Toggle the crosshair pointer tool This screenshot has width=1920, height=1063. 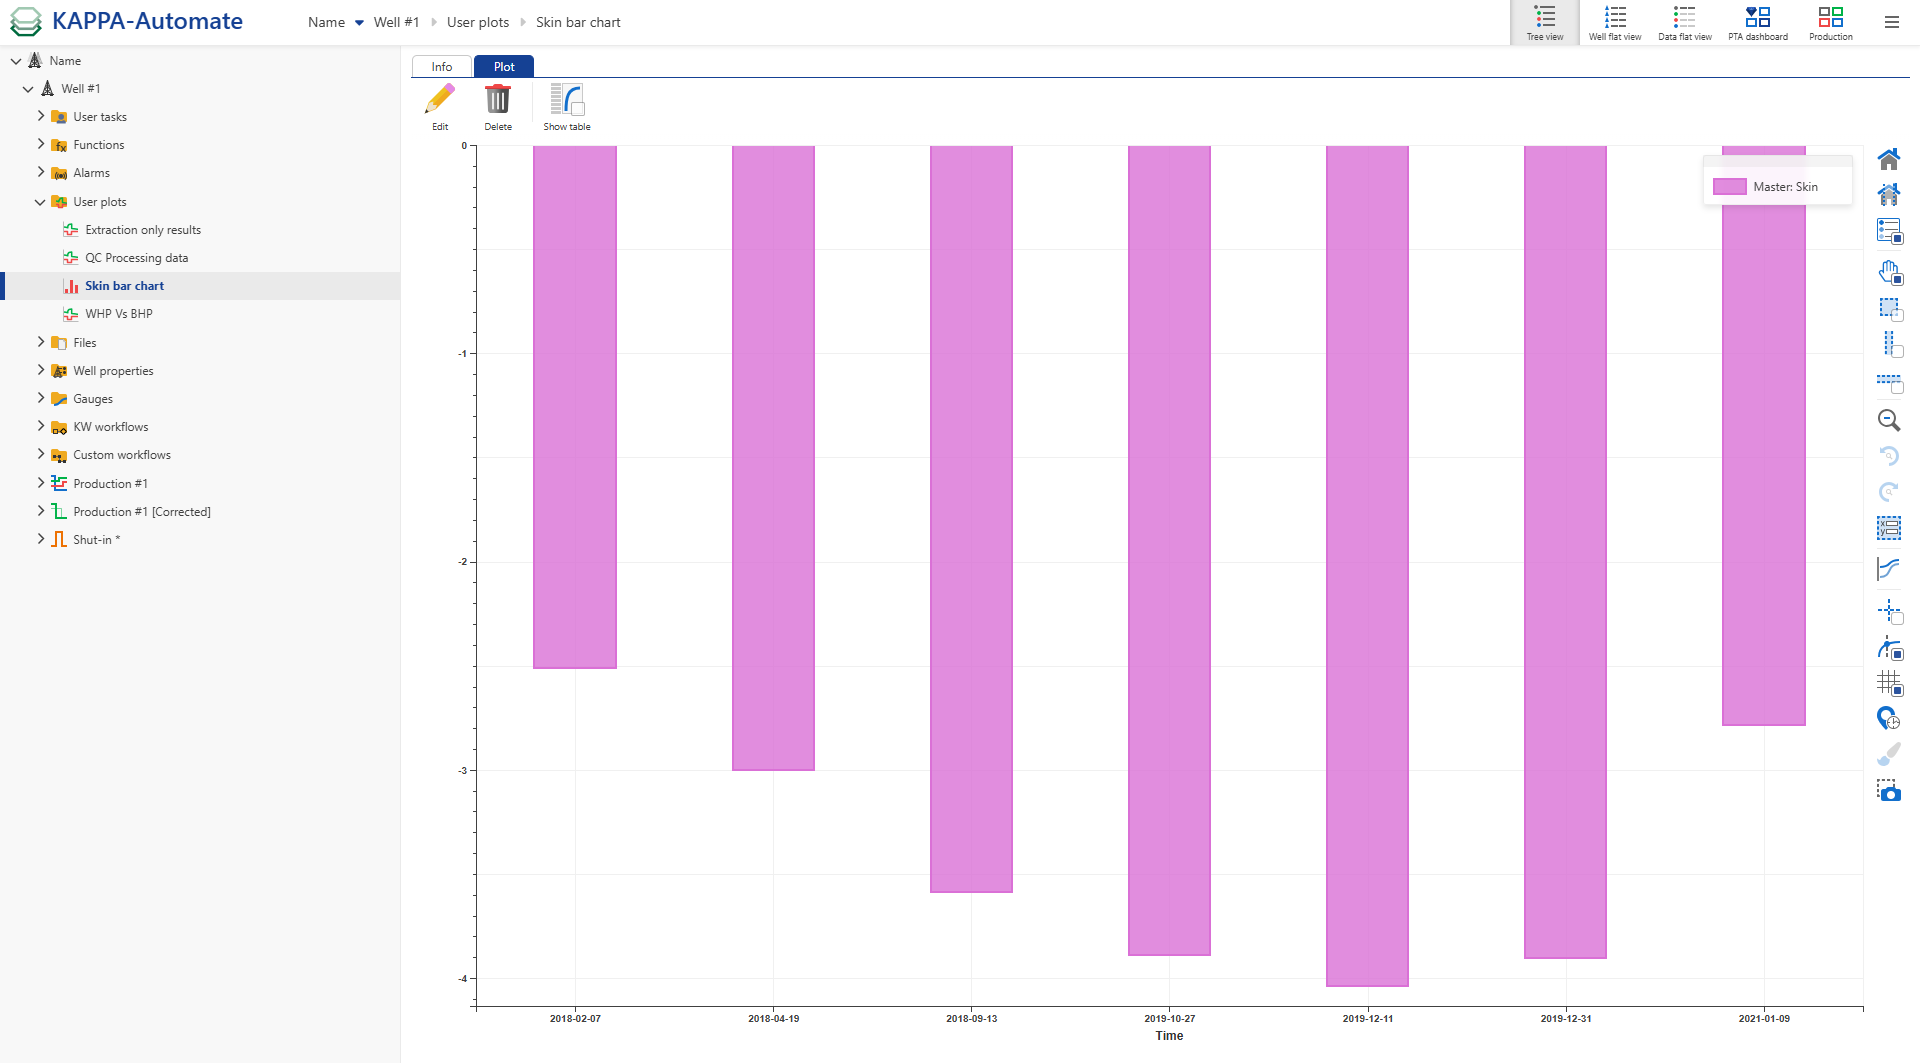pos(1889,611)
